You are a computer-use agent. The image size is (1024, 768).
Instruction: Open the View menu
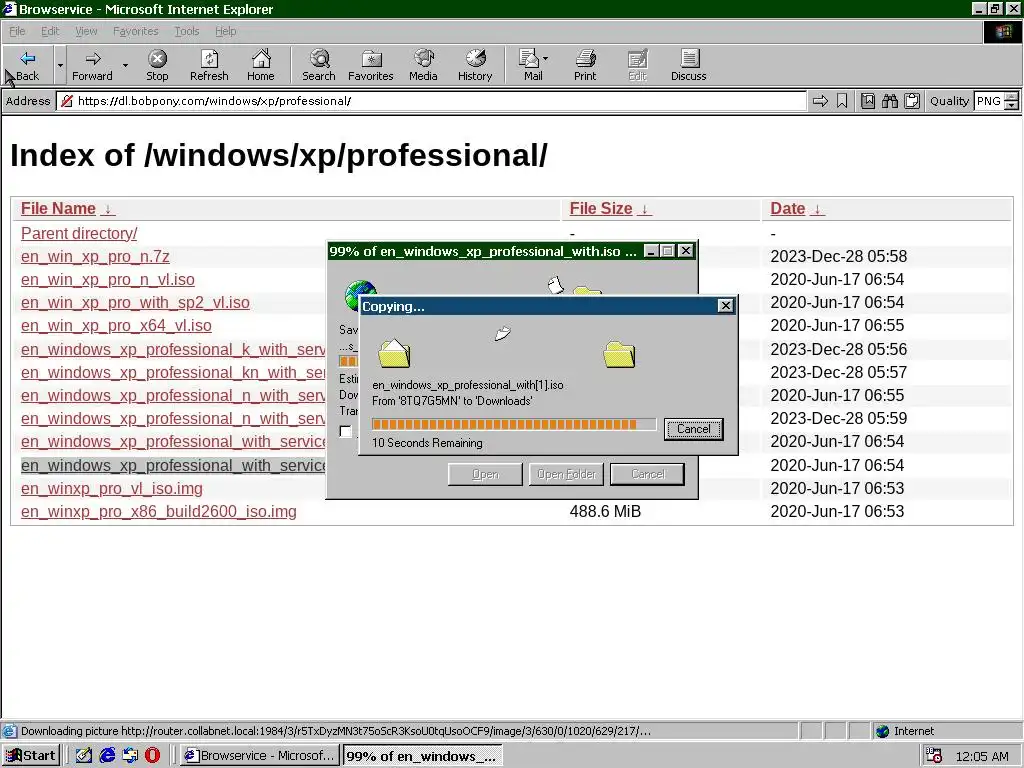[x=86, y=31]
